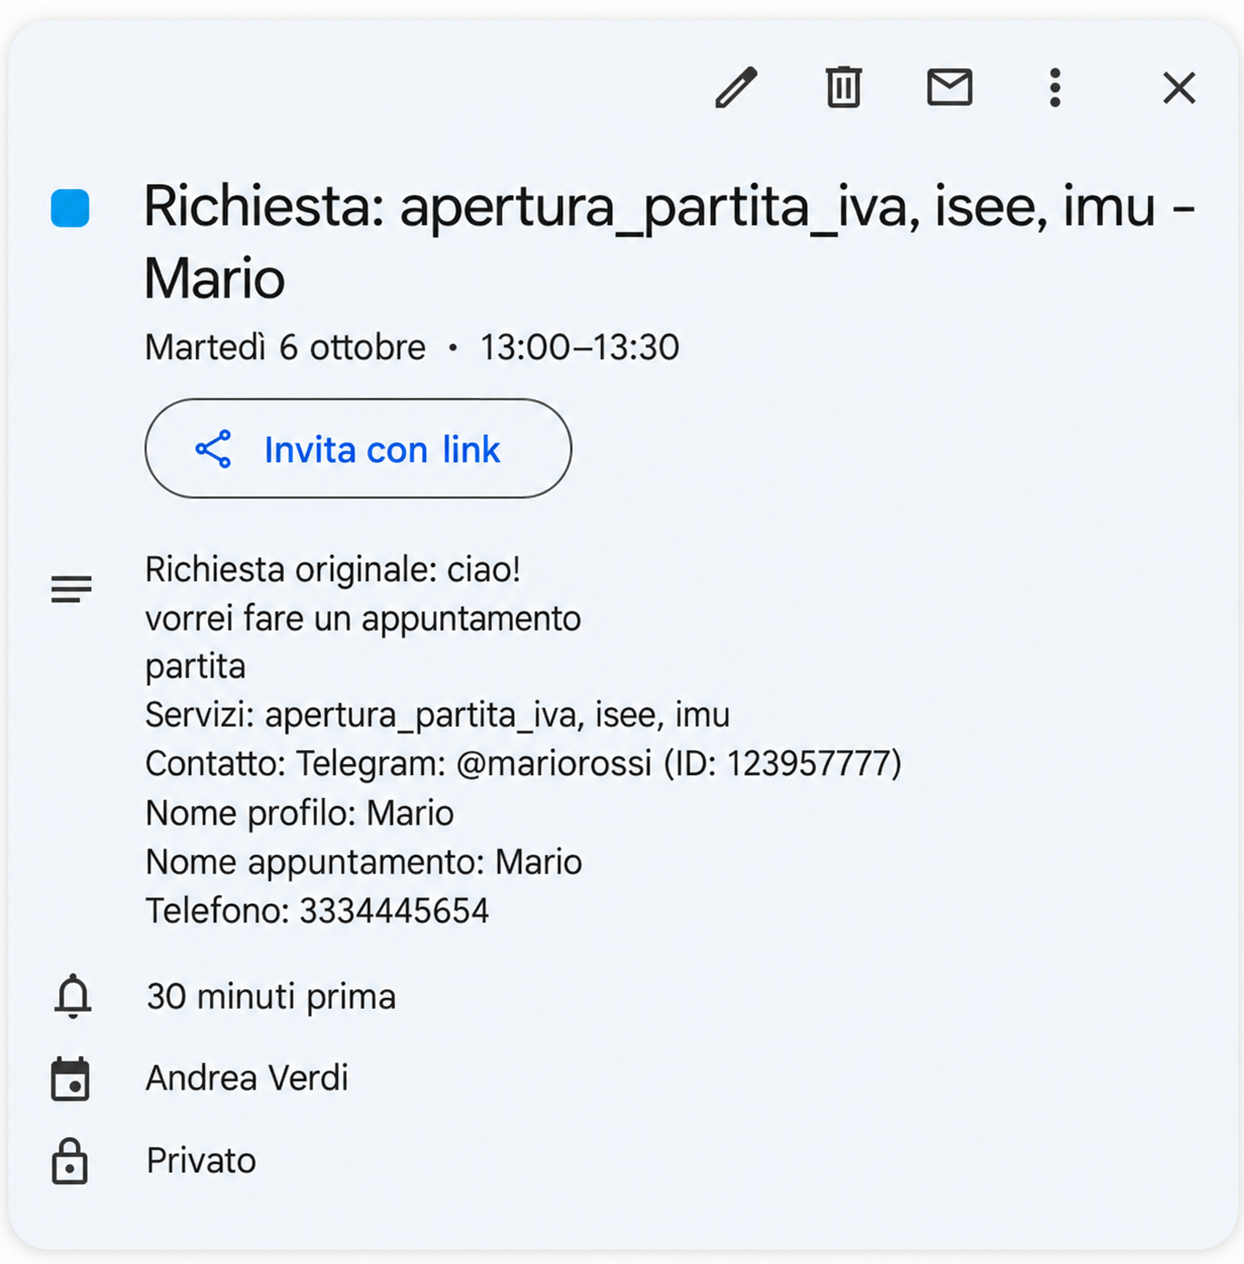The height and width of the screenshot is (1264, 1244).
Task: Click the calendar owner 'Andrea Verdi'
Action: [x=247, y=1078]
